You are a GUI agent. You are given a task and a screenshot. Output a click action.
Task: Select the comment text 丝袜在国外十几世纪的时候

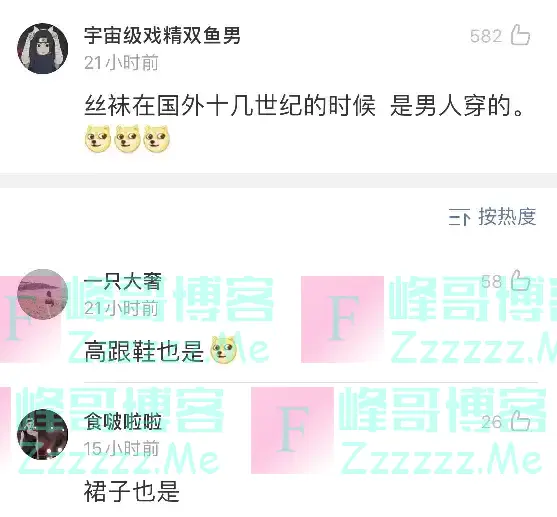pyautogui.click(x=230, y=106)
